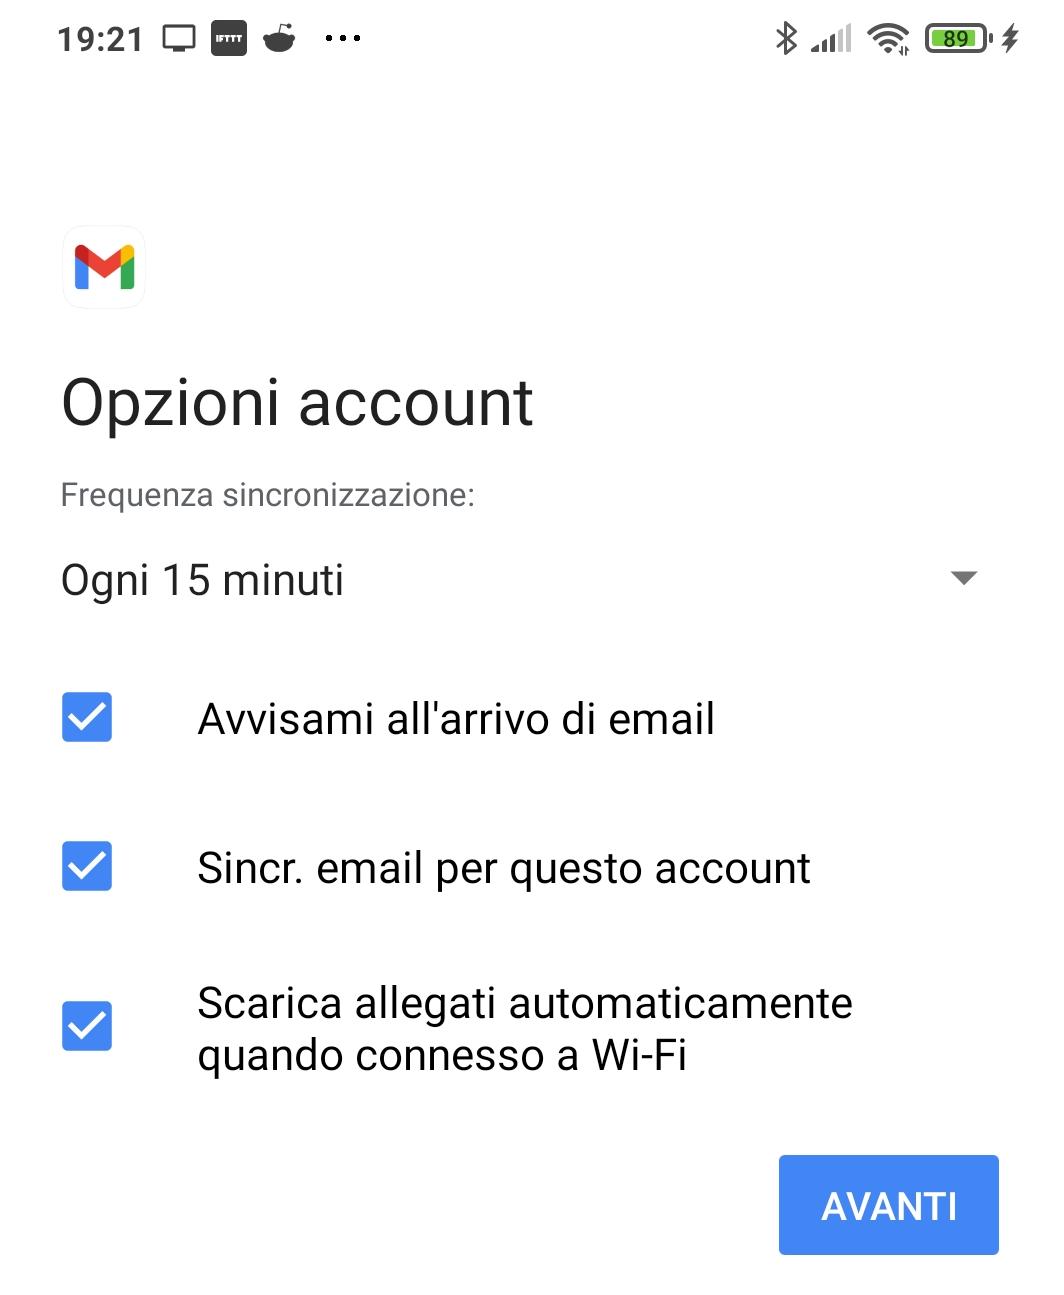
Task: Open the three-dots notification overflow
Action: click(x=343, y=39)
